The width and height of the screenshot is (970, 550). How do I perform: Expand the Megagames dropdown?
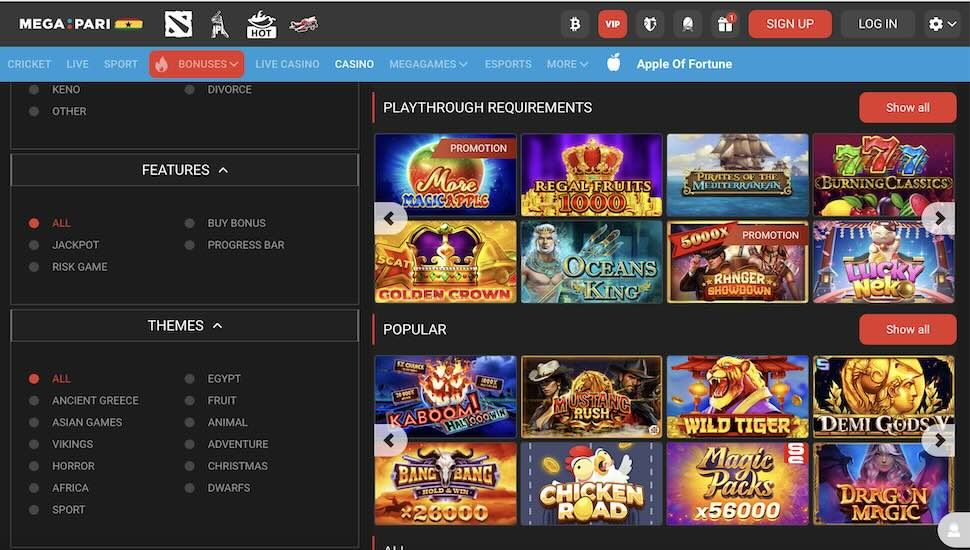pyautogui.click(x=428, y=64)
